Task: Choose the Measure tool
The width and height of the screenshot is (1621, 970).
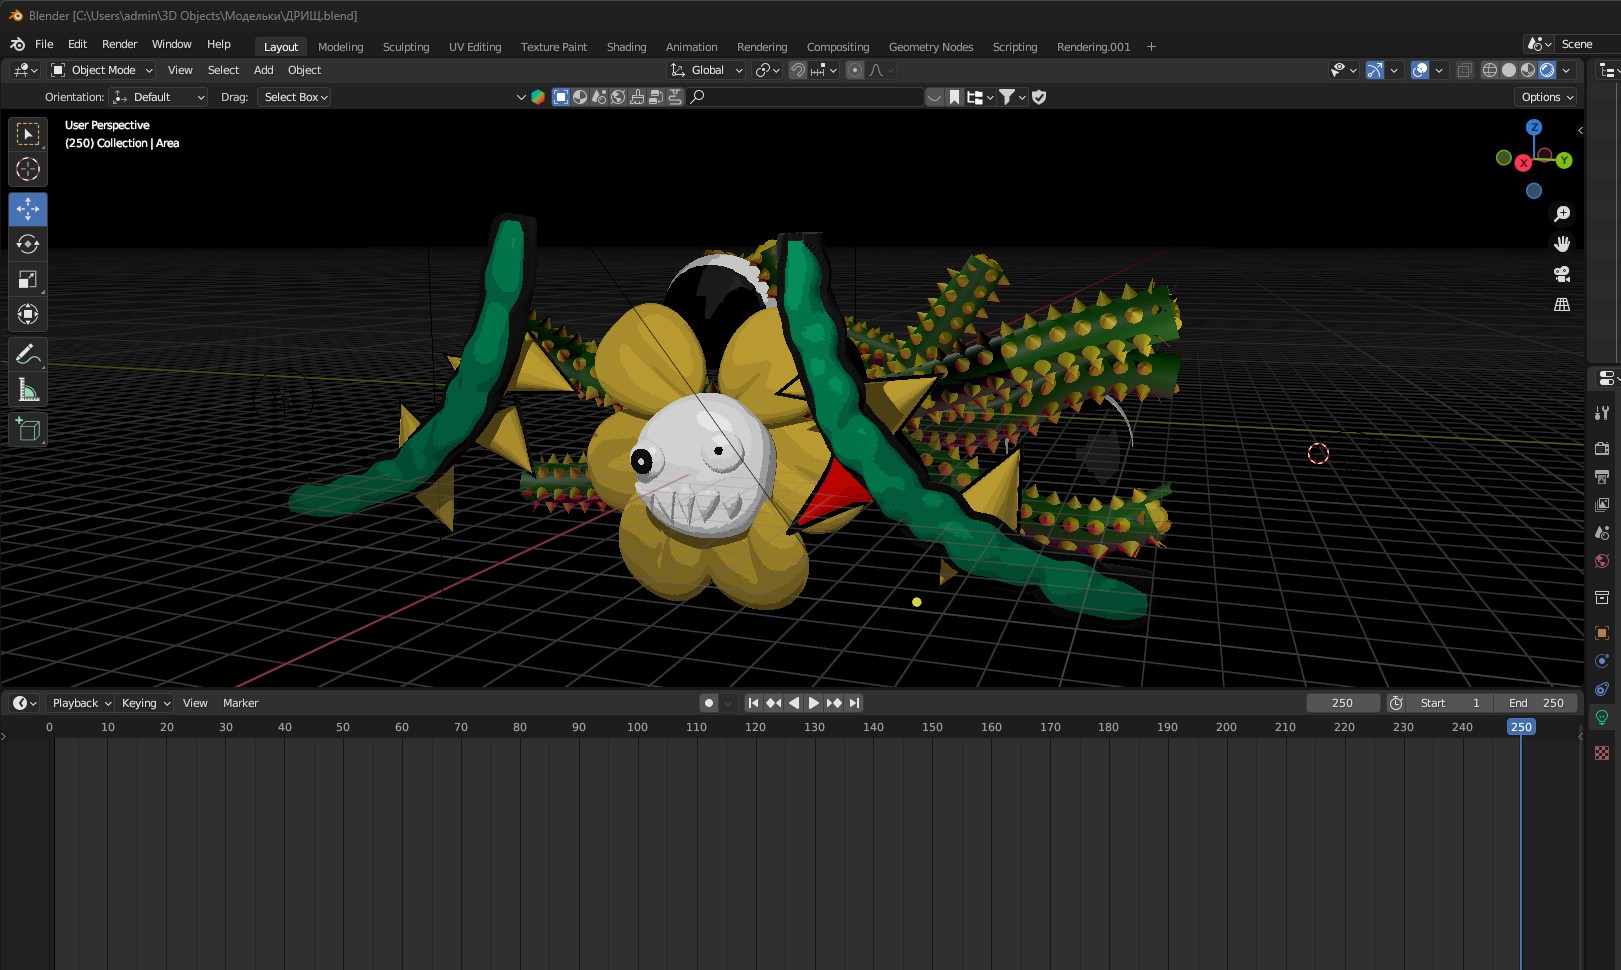Action: pyautogui.click(x=28, y=390)
